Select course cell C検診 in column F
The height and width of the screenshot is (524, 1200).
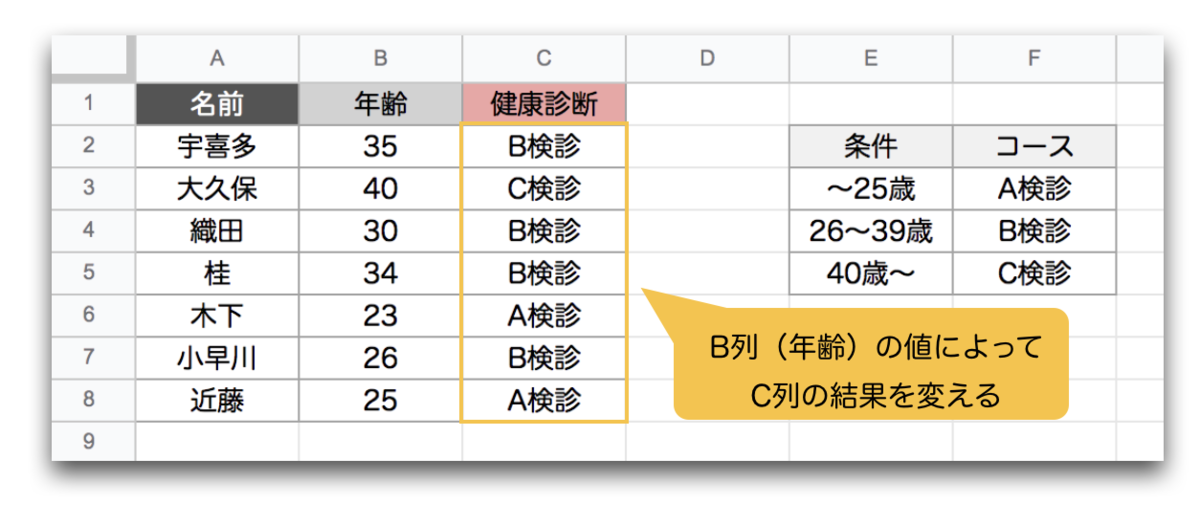point(1034,273)
